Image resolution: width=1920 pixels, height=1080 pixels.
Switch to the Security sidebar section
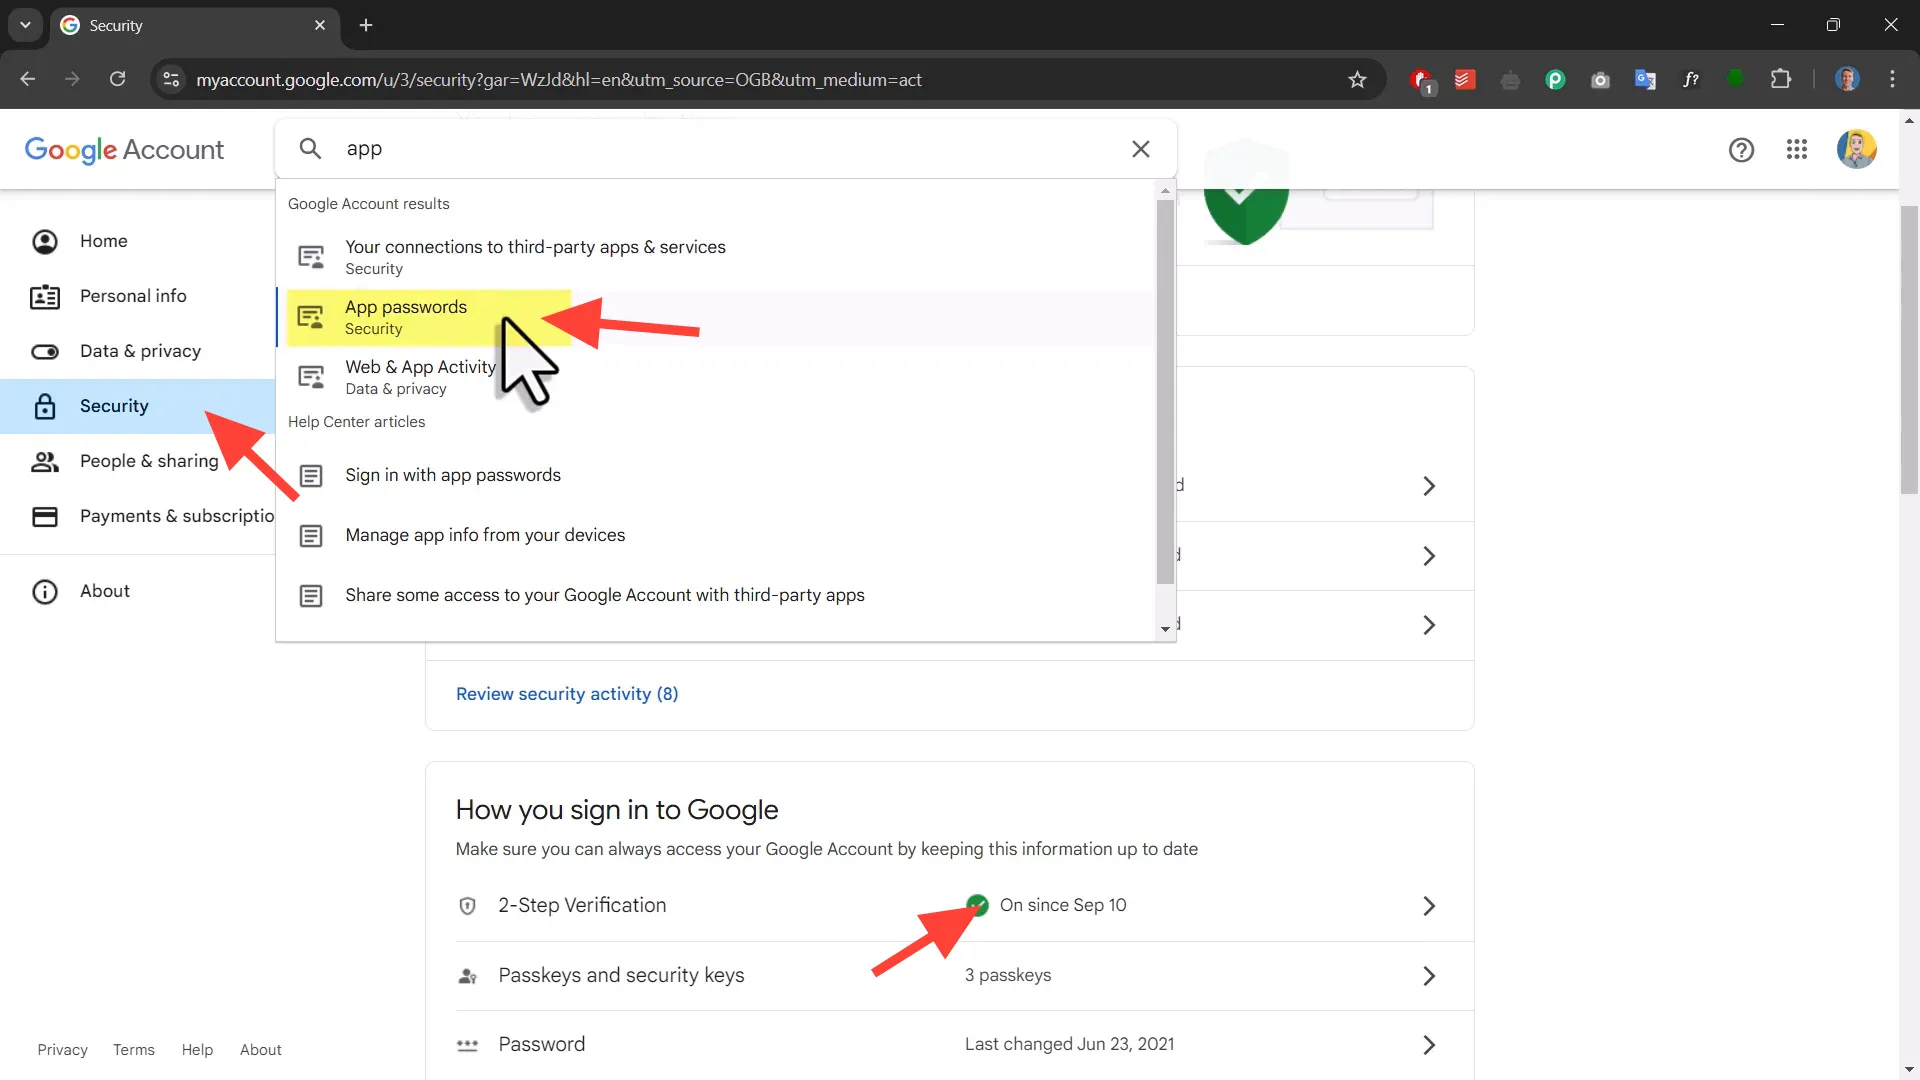click(114, 406)
